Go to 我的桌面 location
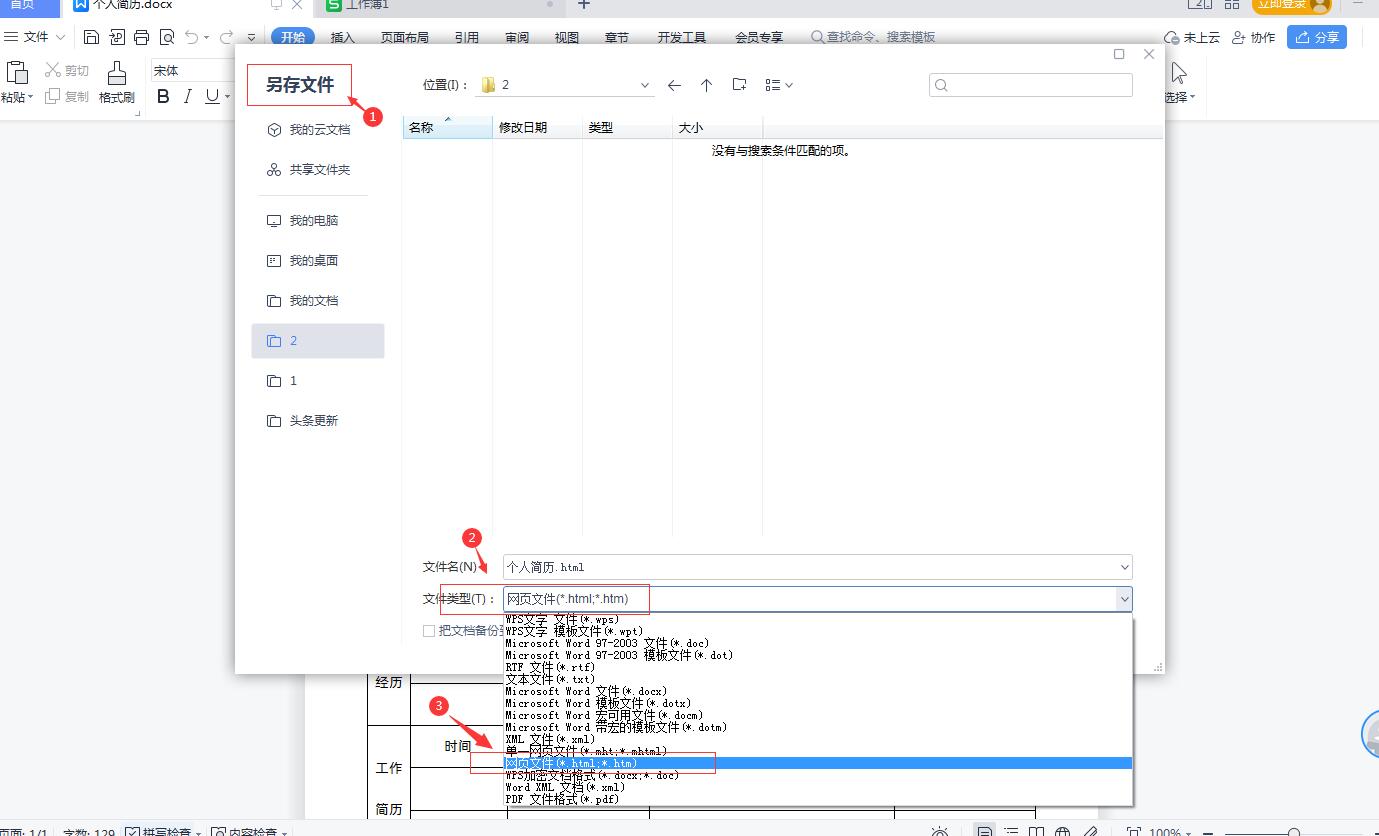The height and width of the screenshot is (836, 1379). coord(313,261)
